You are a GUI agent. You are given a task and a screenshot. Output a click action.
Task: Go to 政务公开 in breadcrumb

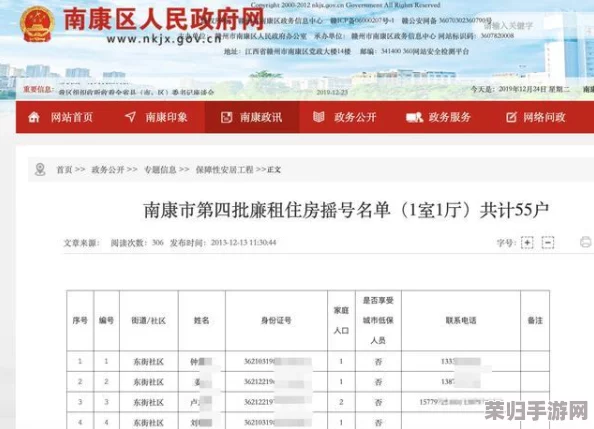(x=108, y=169)
